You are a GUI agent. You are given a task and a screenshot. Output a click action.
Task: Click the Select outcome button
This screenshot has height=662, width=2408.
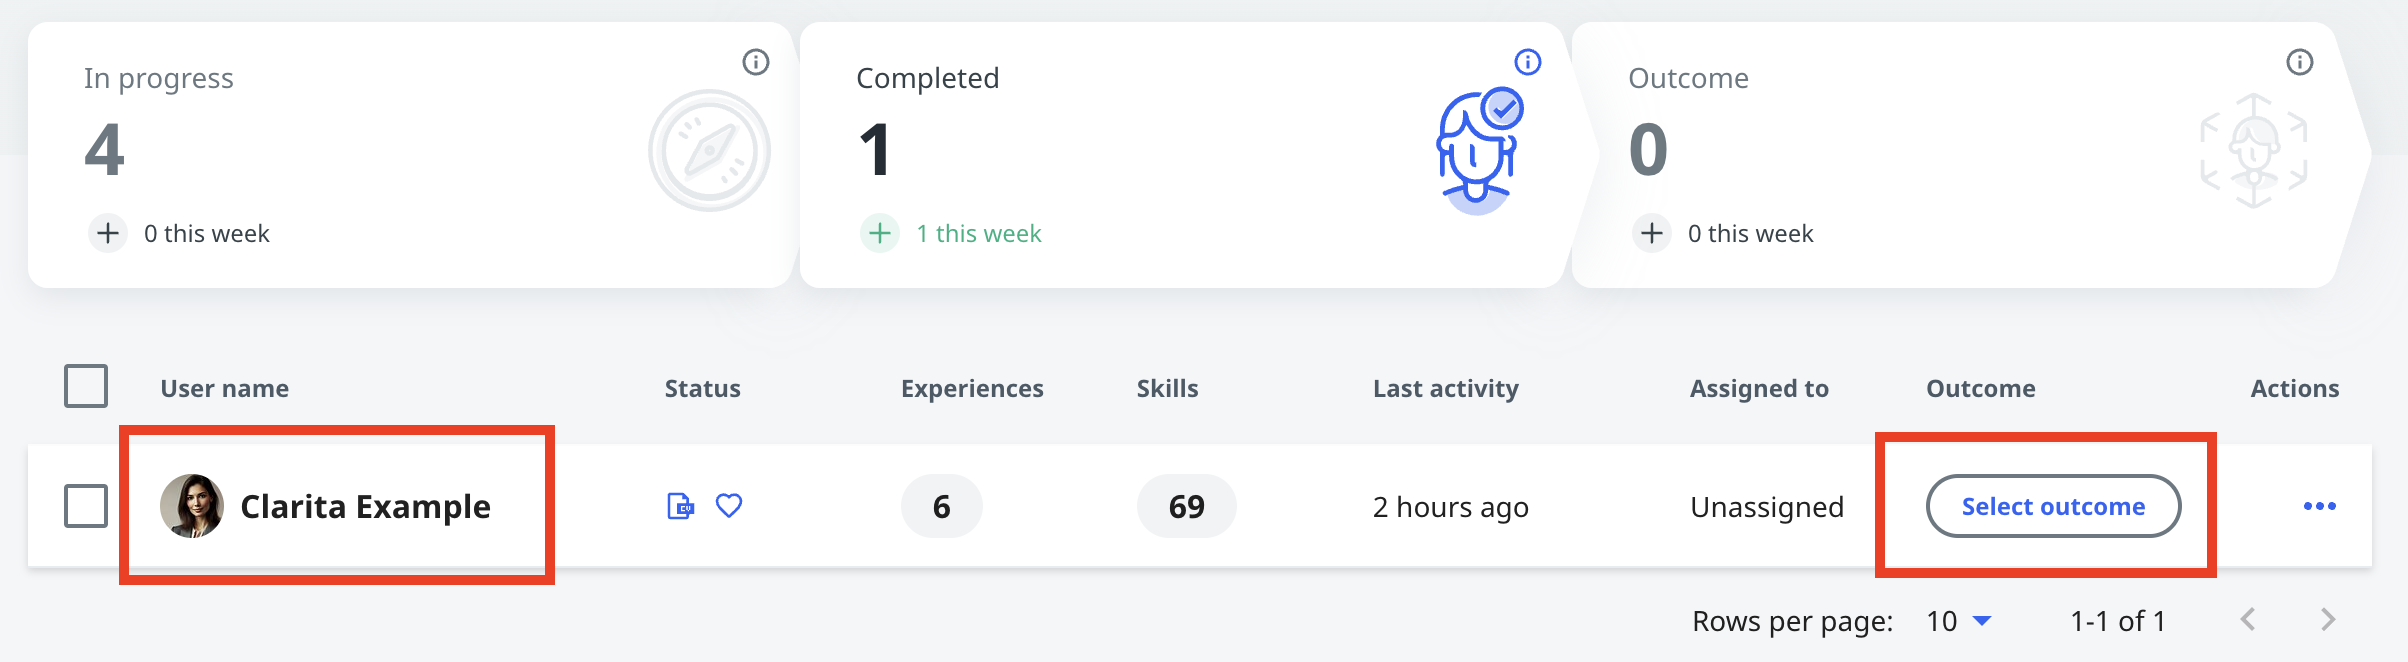(2053, 506)
